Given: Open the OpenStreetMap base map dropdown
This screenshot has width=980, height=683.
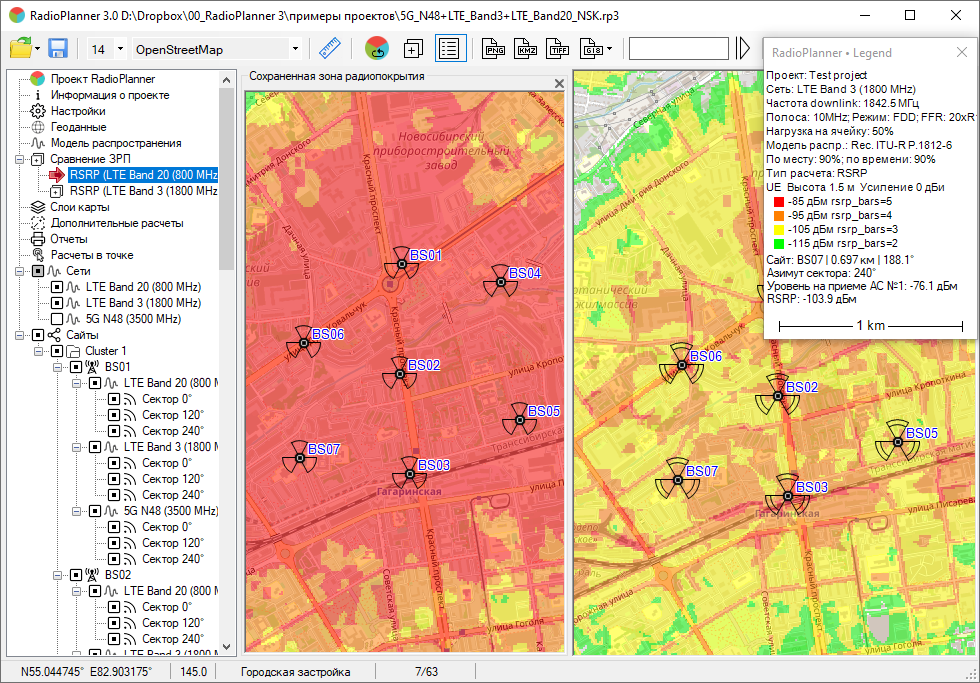Looking at the screenshot, I should [x=296, y=49].
